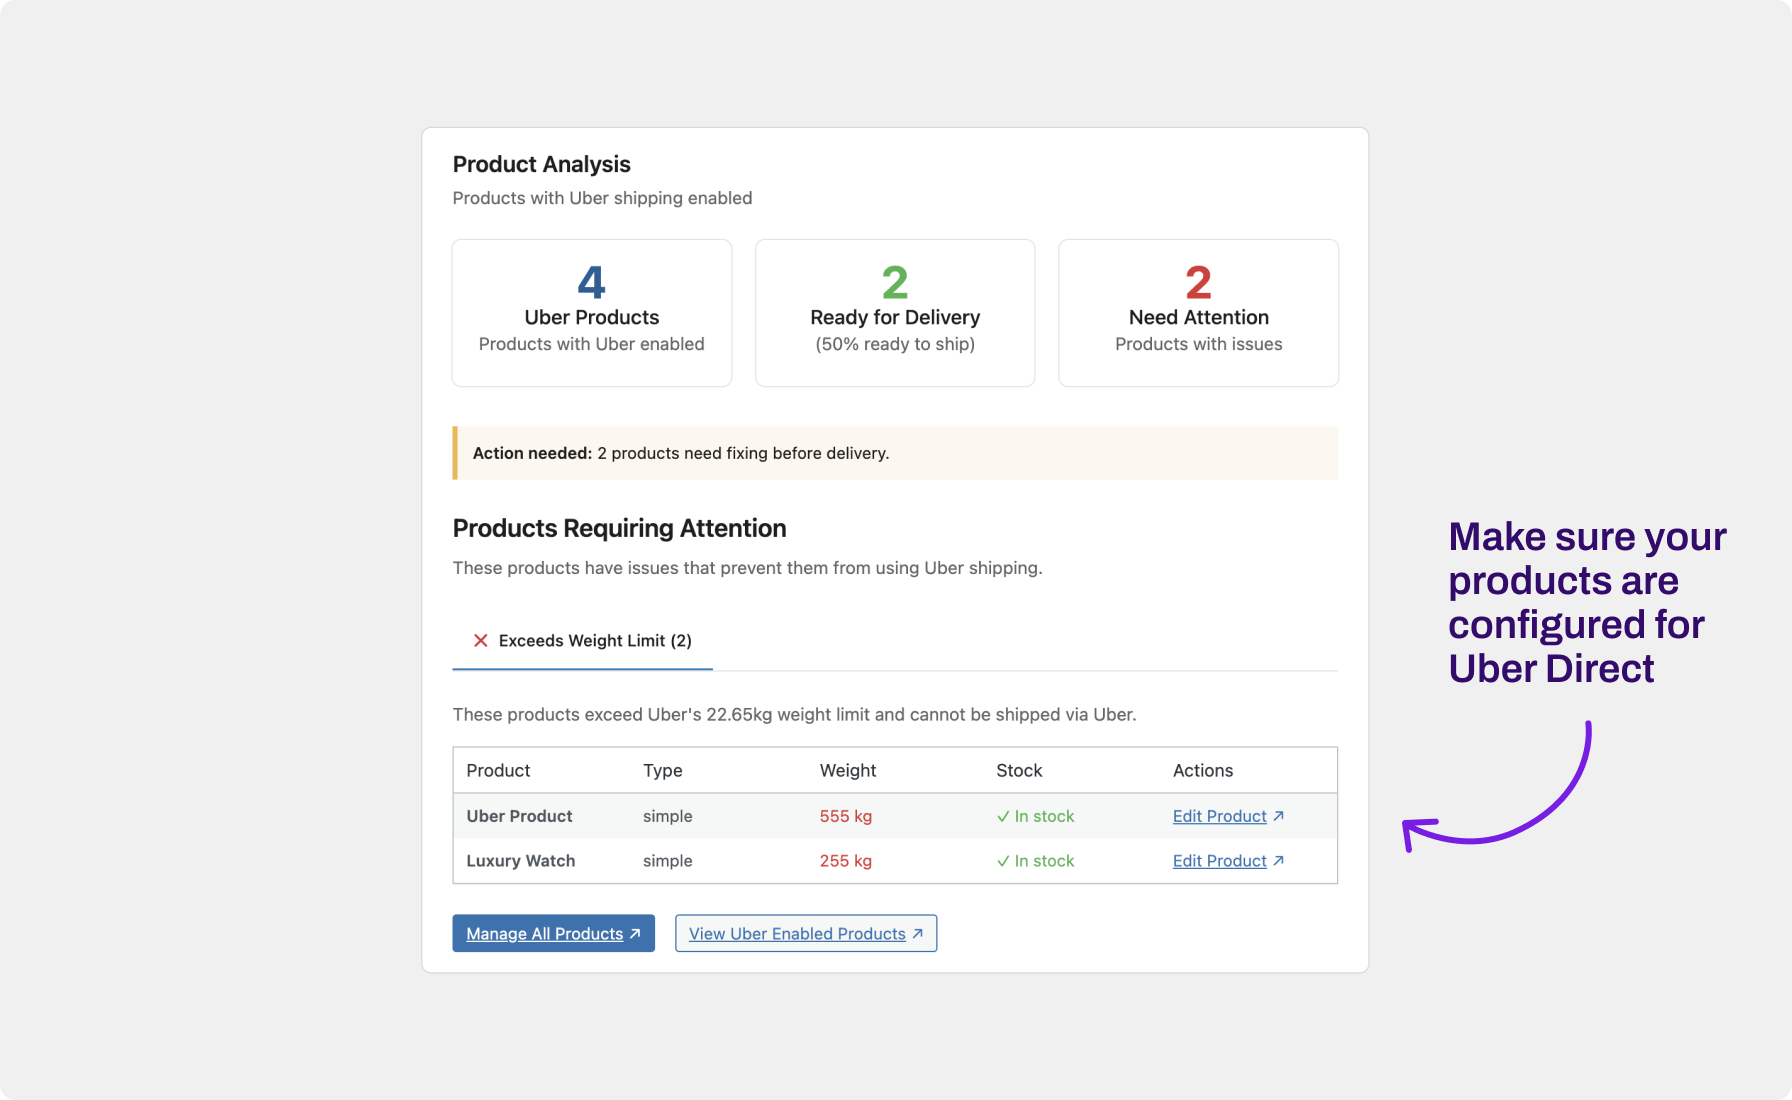Screen dimensions: 1792x1100
Task: Click the 555 kg weight value in red
Action: 846,816
